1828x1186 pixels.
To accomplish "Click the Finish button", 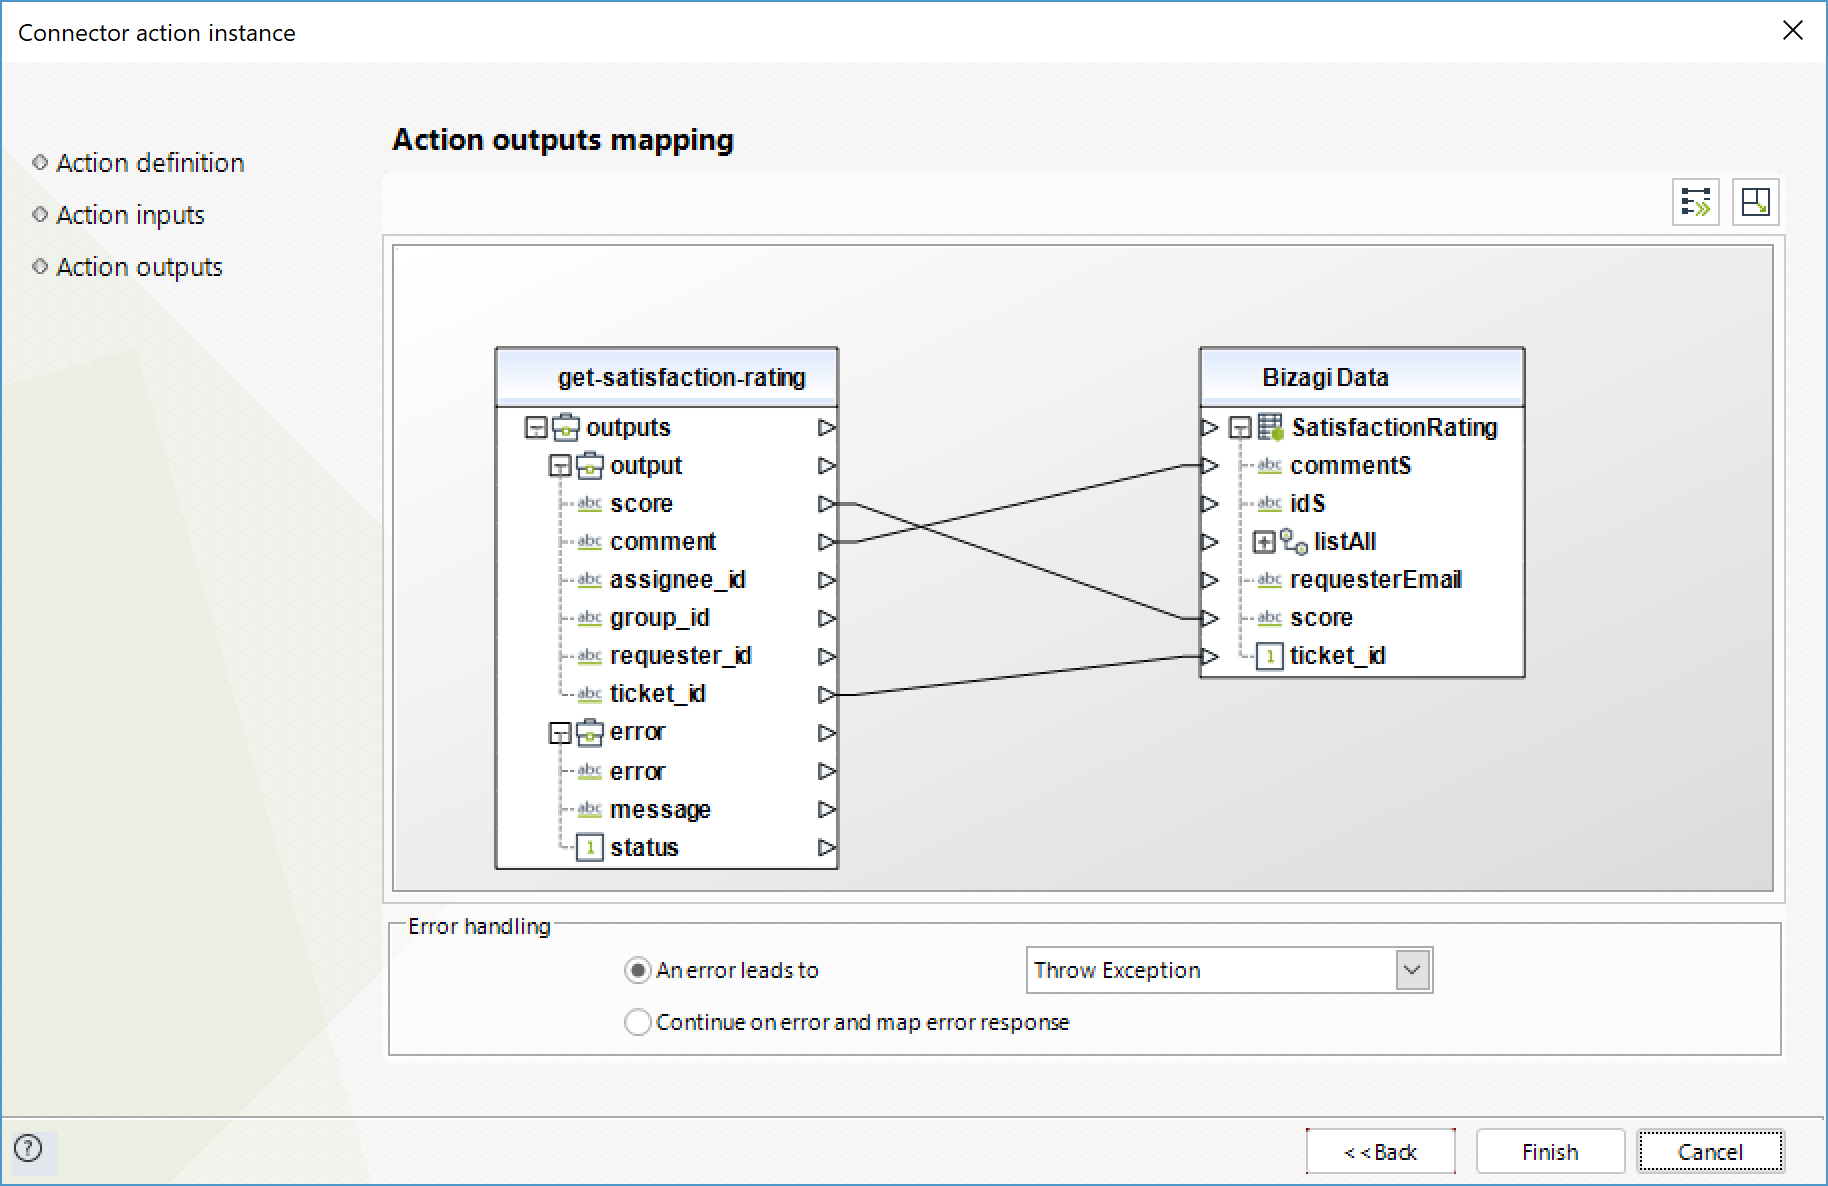I will pyautogui.click(x=1550, y=1152).
